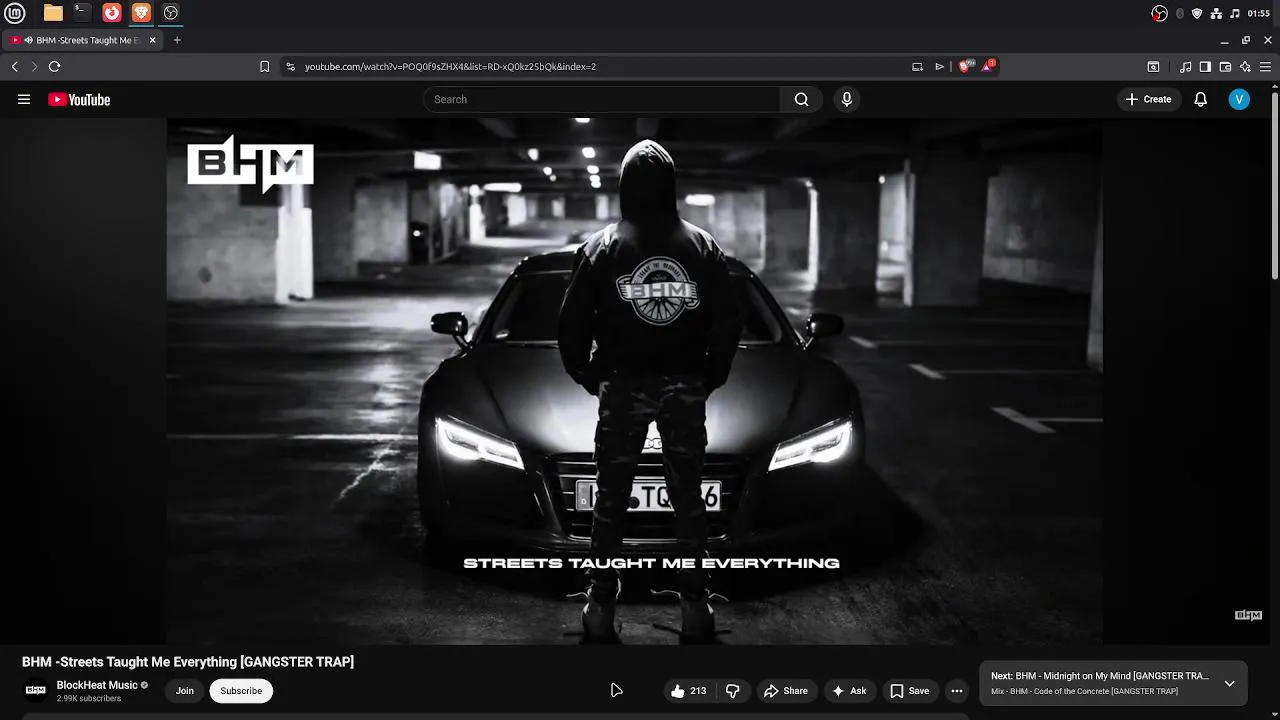This screenshot has height=720, width=1280.
Task: Click the Join membership button
Action: 185,691
